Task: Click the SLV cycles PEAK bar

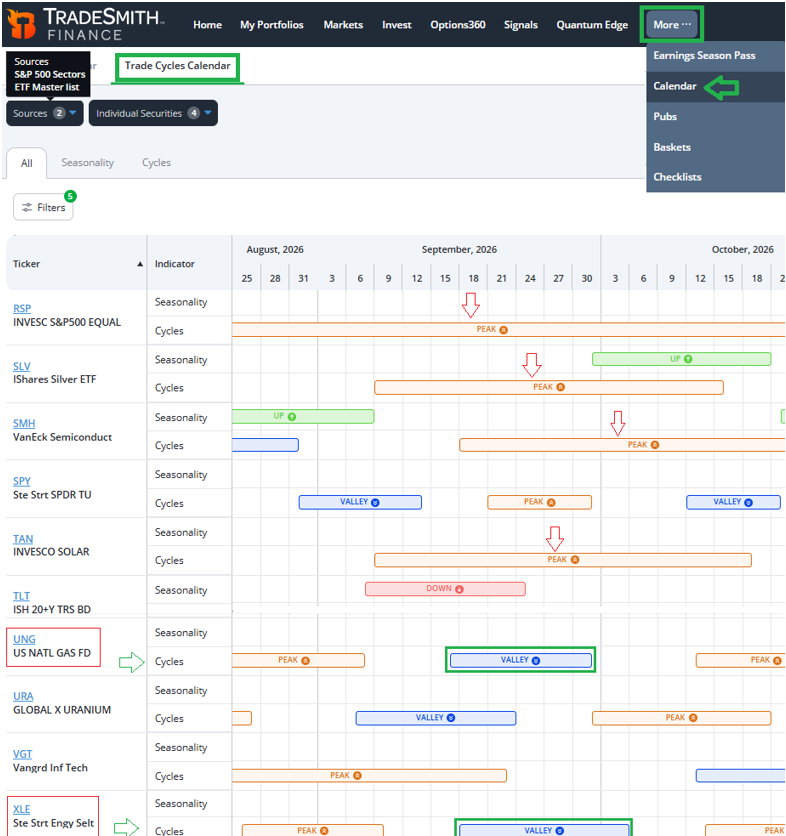Action: click(549, 387)
